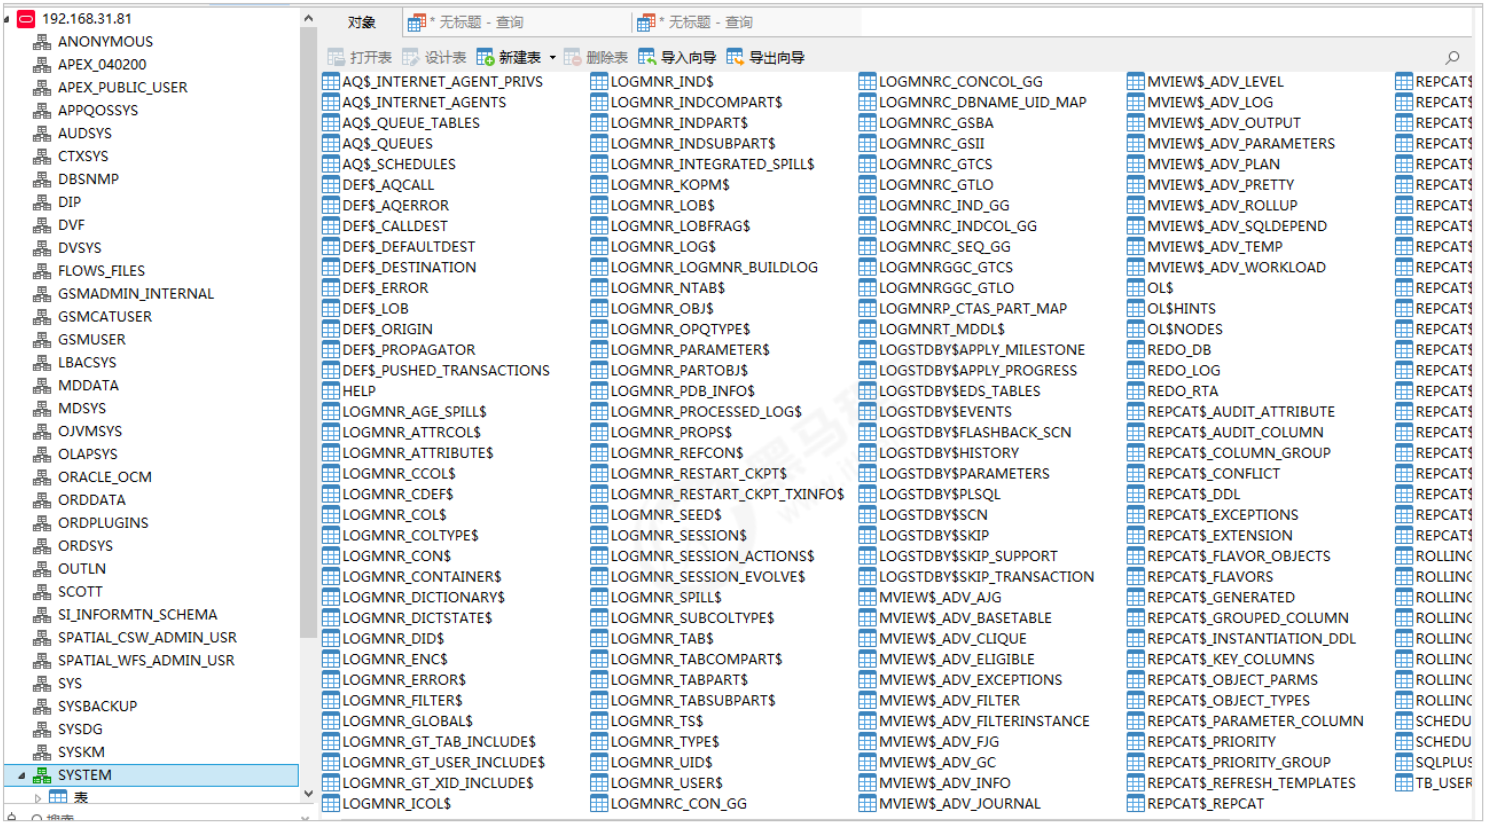Image resolution: width=1486 pixels, height=824 pixels.
Task: Click the Design Table (设计表) toolbar icon
Action: coord(411,58)
